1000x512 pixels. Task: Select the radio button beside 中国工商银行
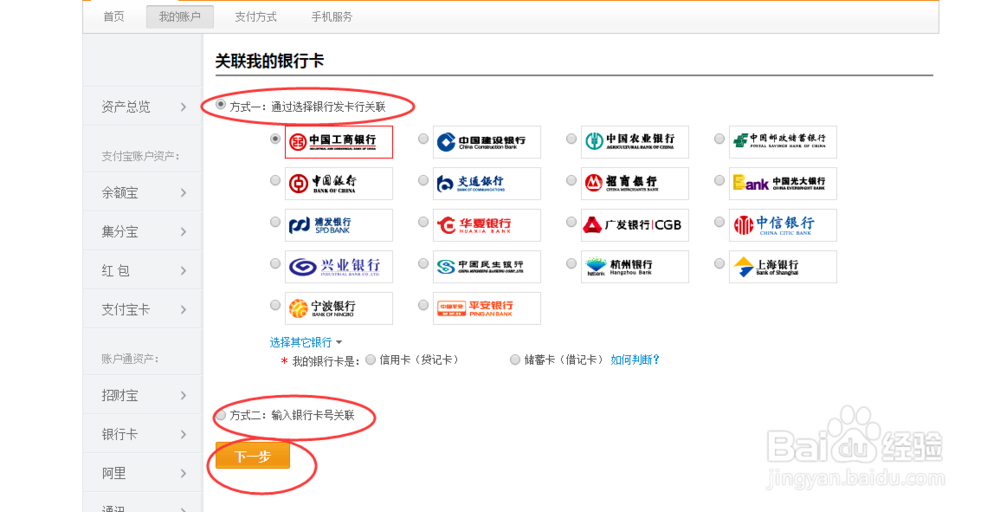pos(275,138)
